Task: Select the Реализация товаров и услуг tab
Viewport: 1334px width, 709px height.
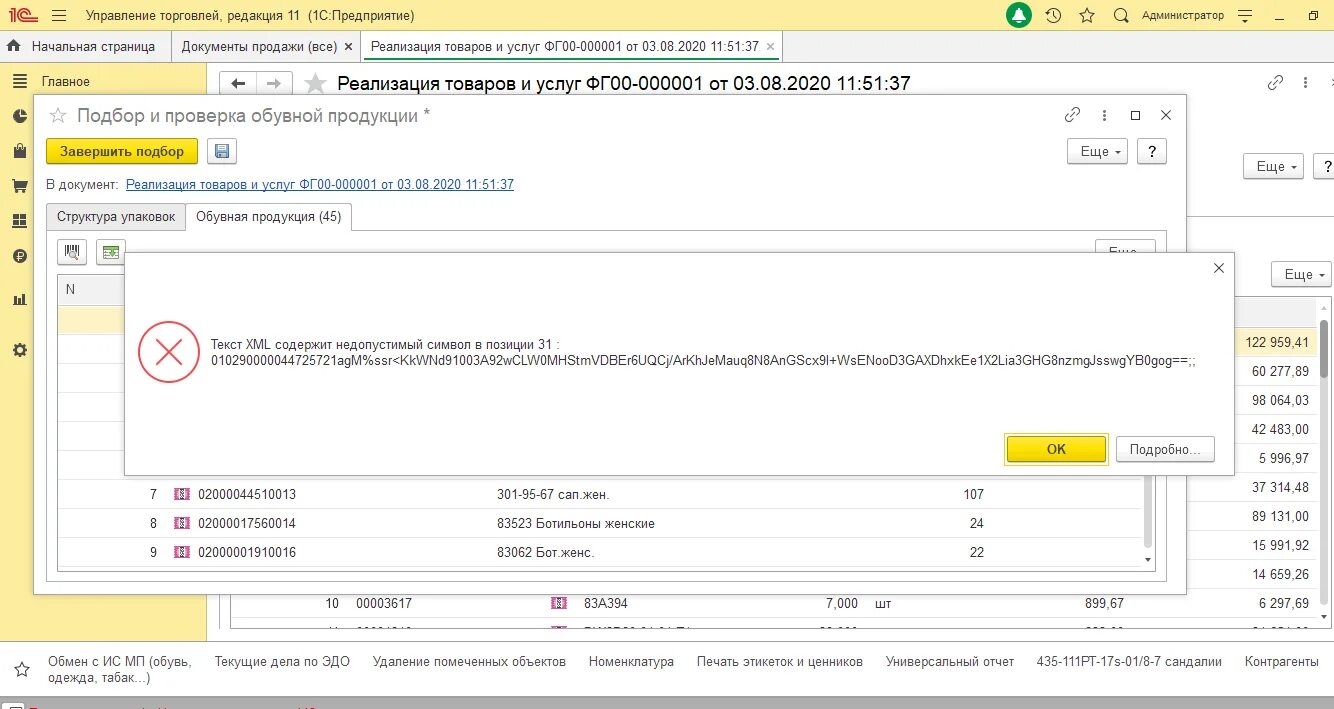Action: pyautogui.click(x=571, y=46)
